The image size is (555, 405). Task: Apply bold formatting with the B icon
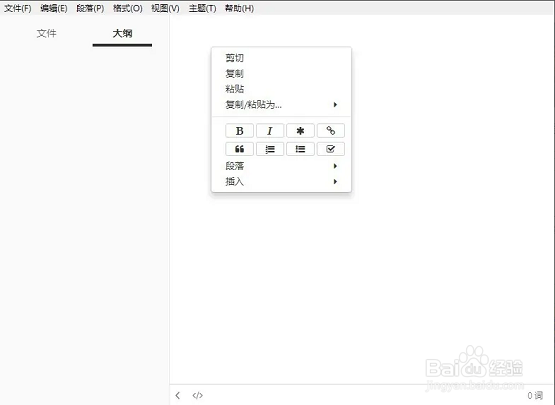tap(239, 131)
